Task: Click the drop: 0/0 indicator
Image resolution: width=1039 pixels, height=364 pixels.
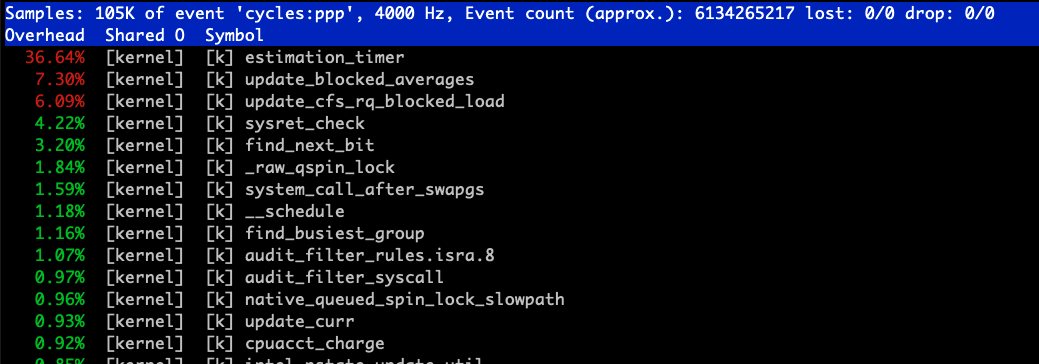Action: (950, 13)
